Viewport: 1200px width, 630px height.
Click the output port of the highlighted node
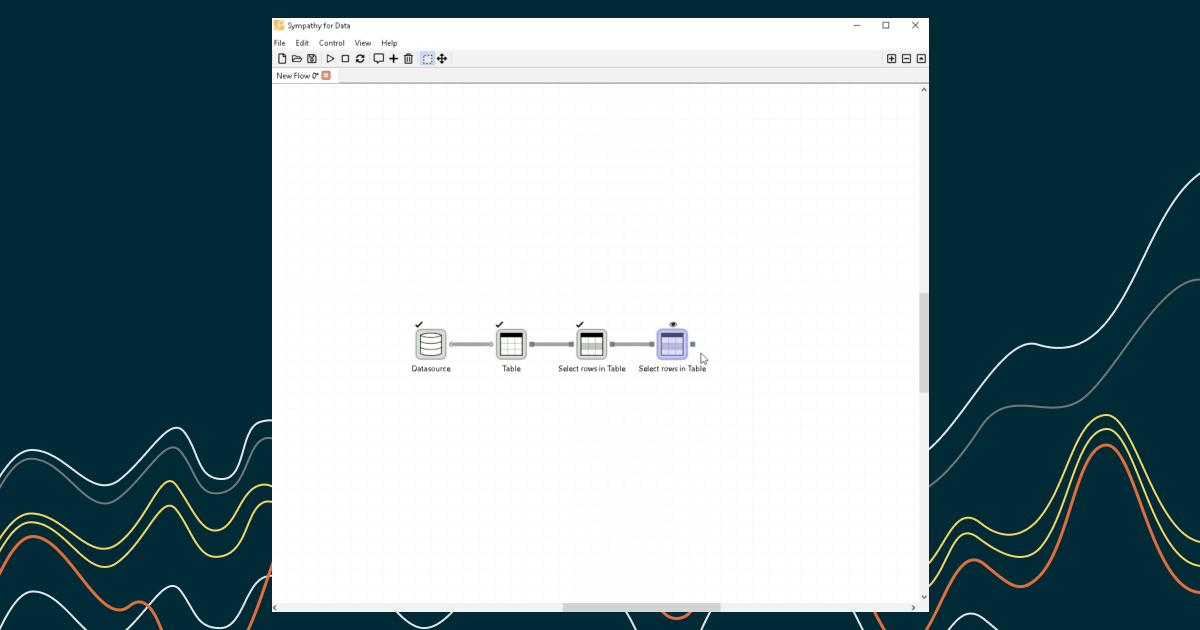(692, 344)
